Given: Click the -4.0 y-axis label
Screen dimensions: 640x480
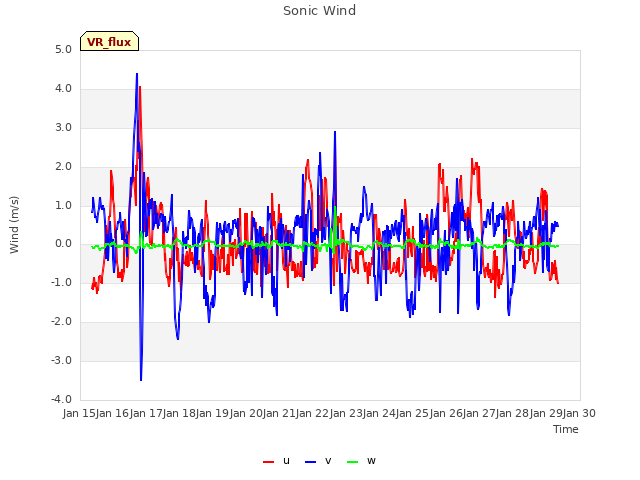Looking at the screenshot, I should click(62, 400).
